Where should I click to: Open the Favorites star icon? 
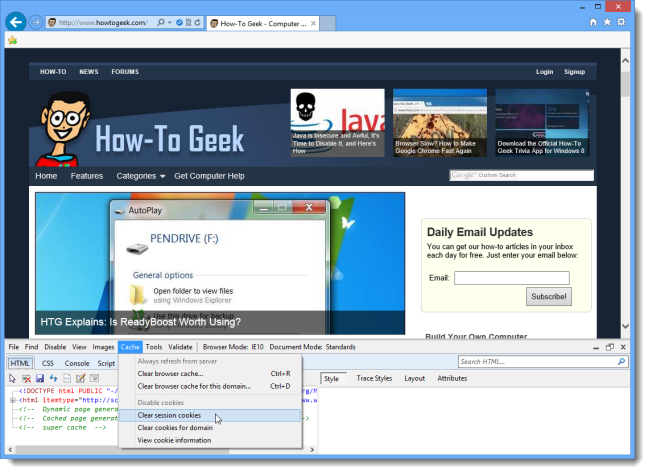tap(607, 22)
